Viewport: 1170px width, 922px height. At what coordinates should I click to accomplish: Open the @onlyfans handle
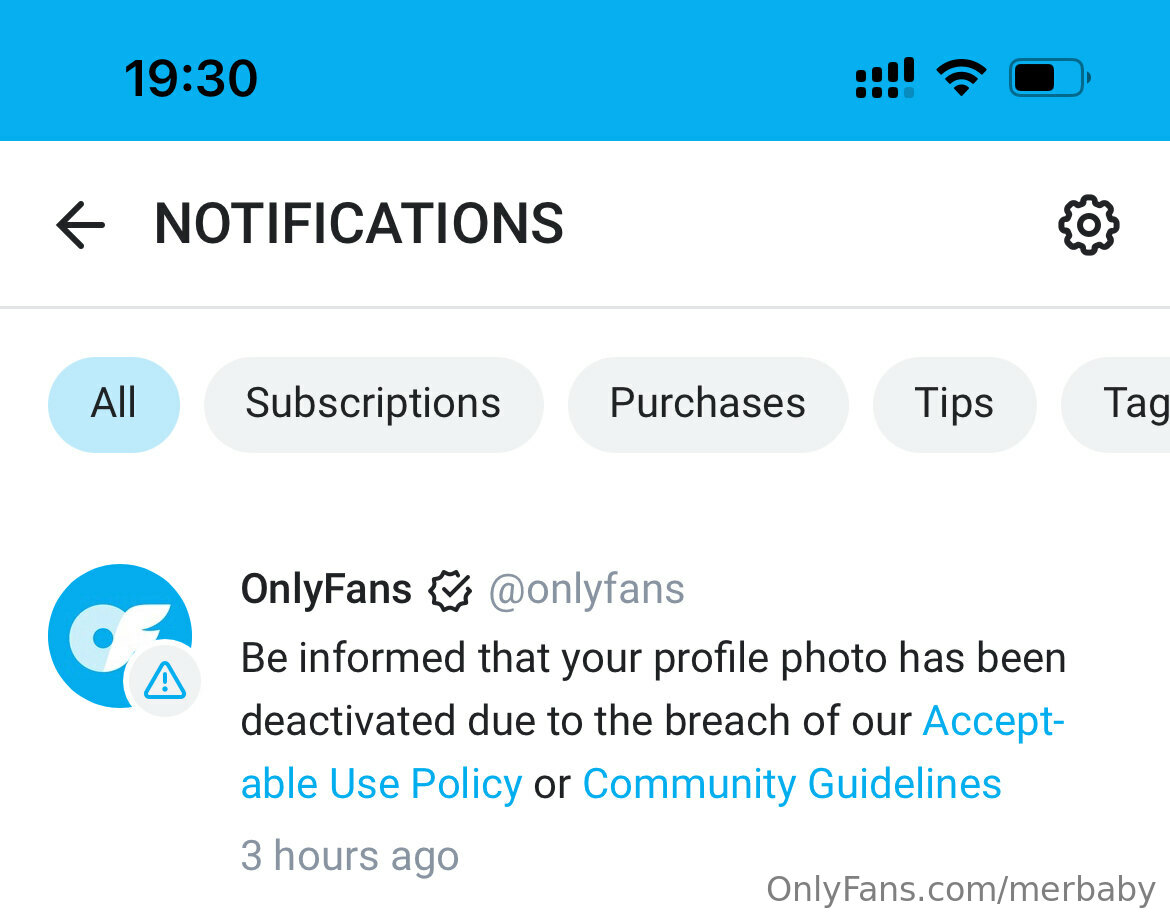pyautogui.click(x=586, y=589)
